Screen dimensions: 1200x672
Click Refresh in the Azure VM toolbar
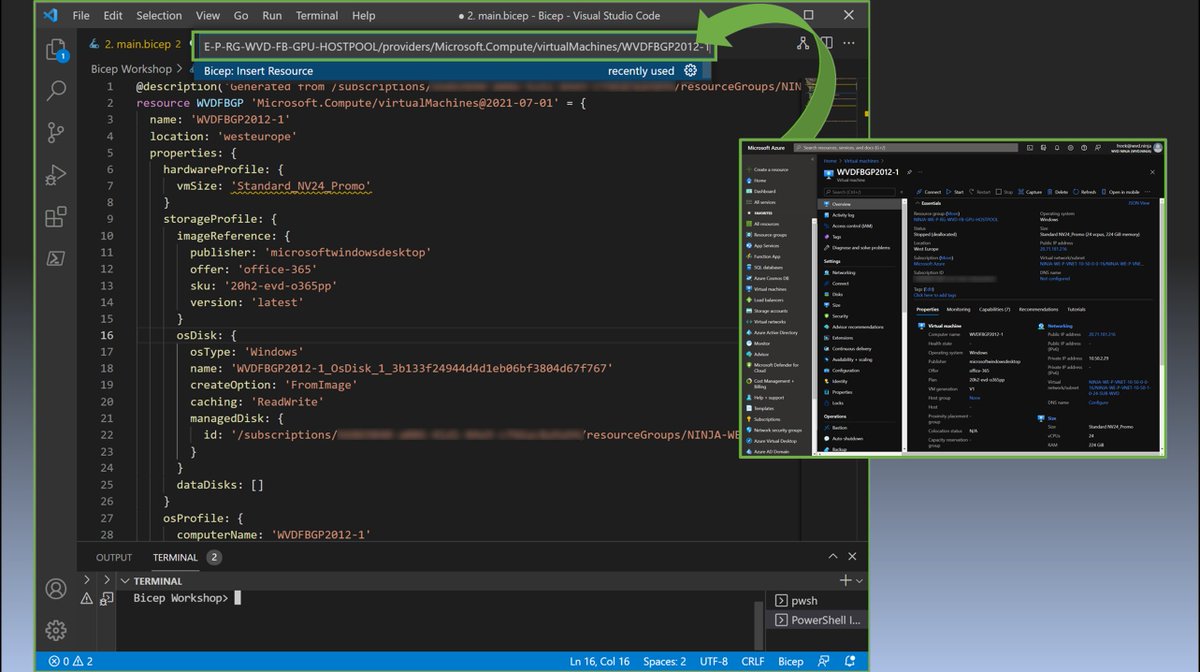1084,192
